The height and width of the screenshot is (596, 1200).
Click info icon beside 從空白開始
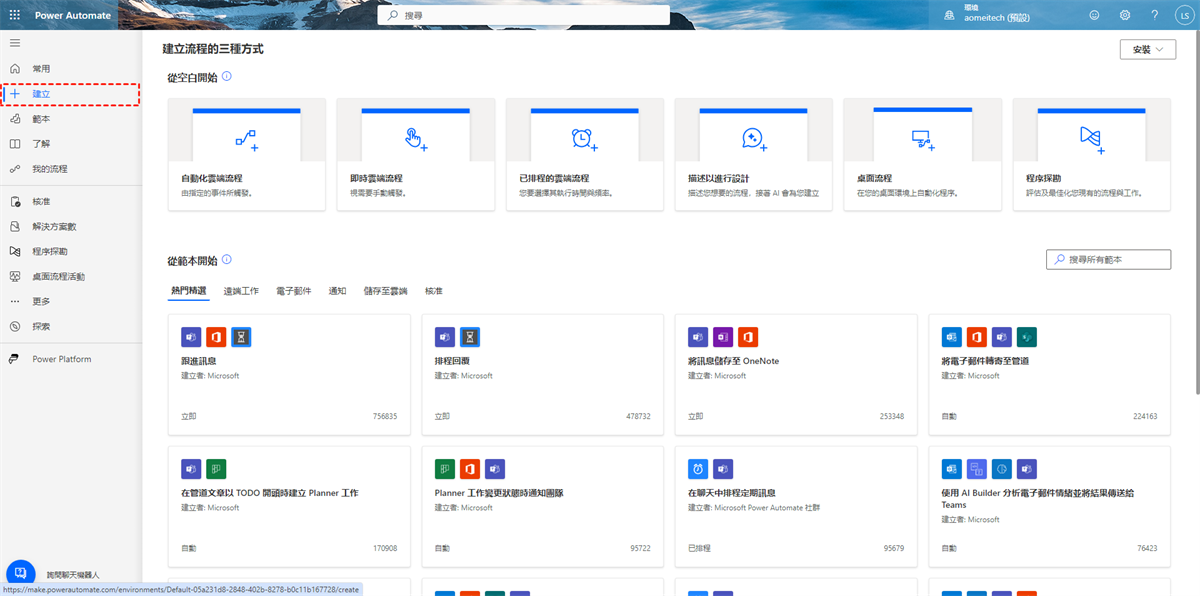[x=227, y=76]
